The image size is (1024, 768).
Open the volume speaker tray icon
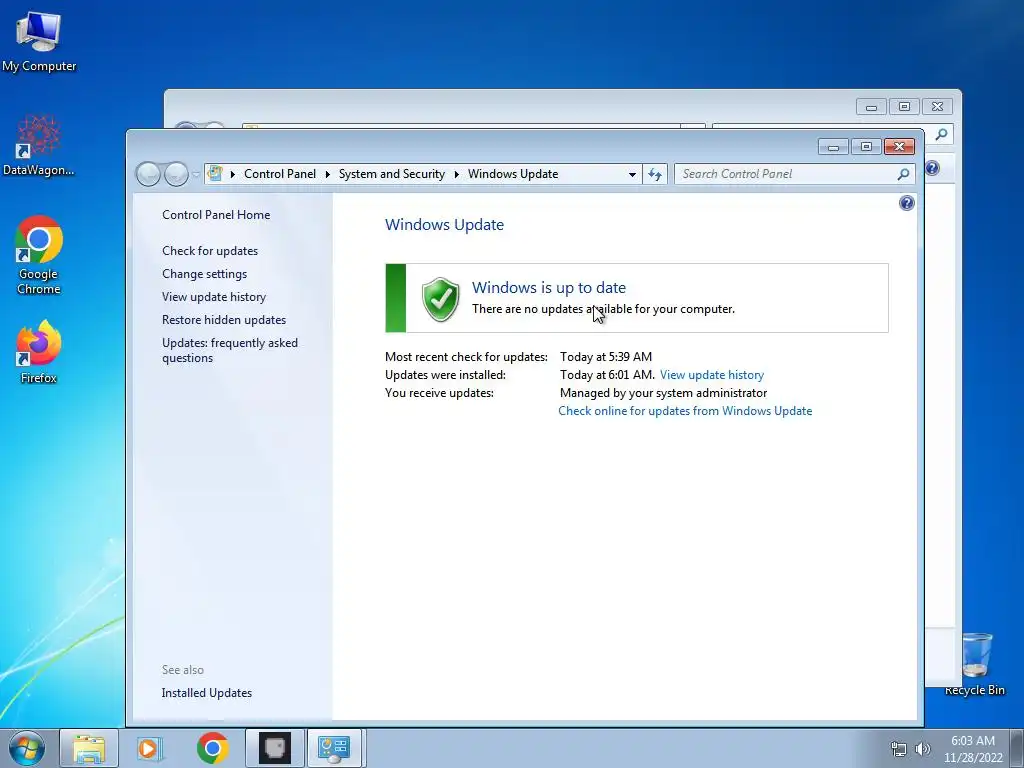click(x=923, y=750)
